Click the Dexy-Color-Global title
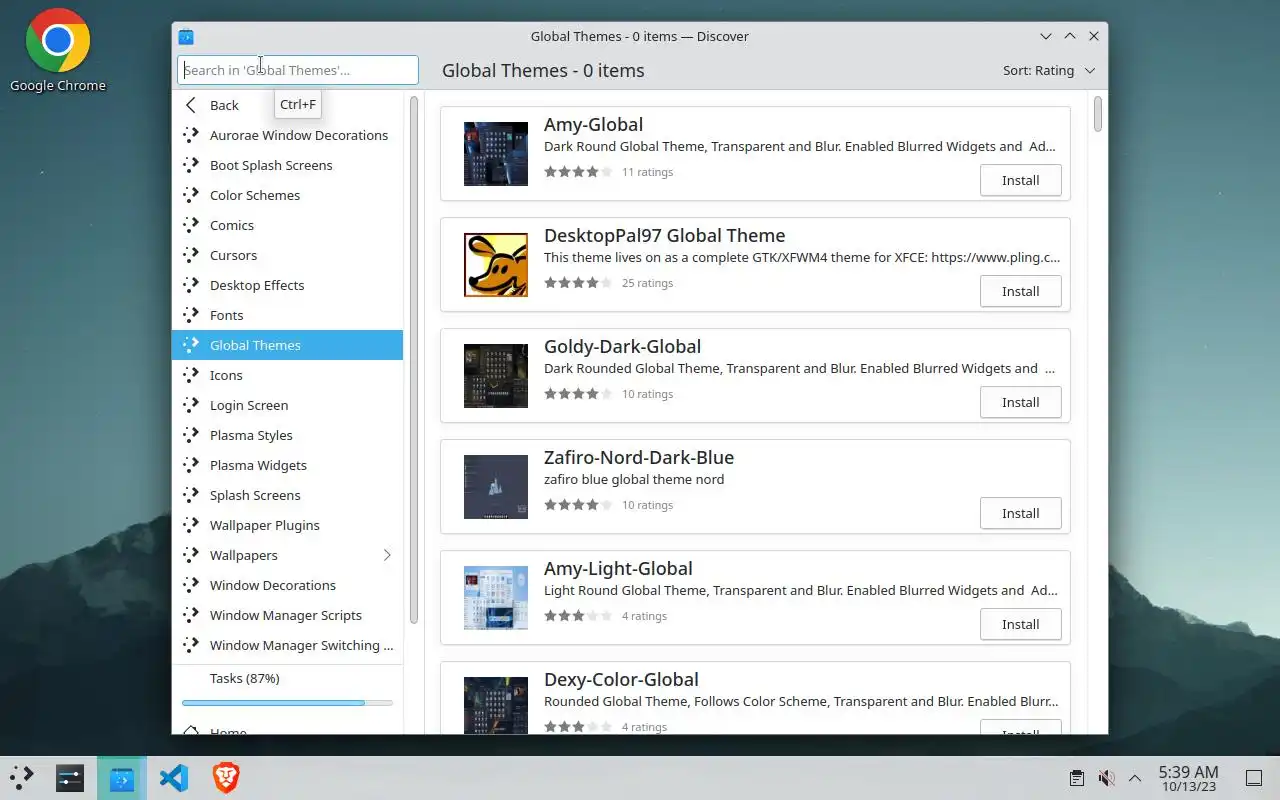 [621, 680]
